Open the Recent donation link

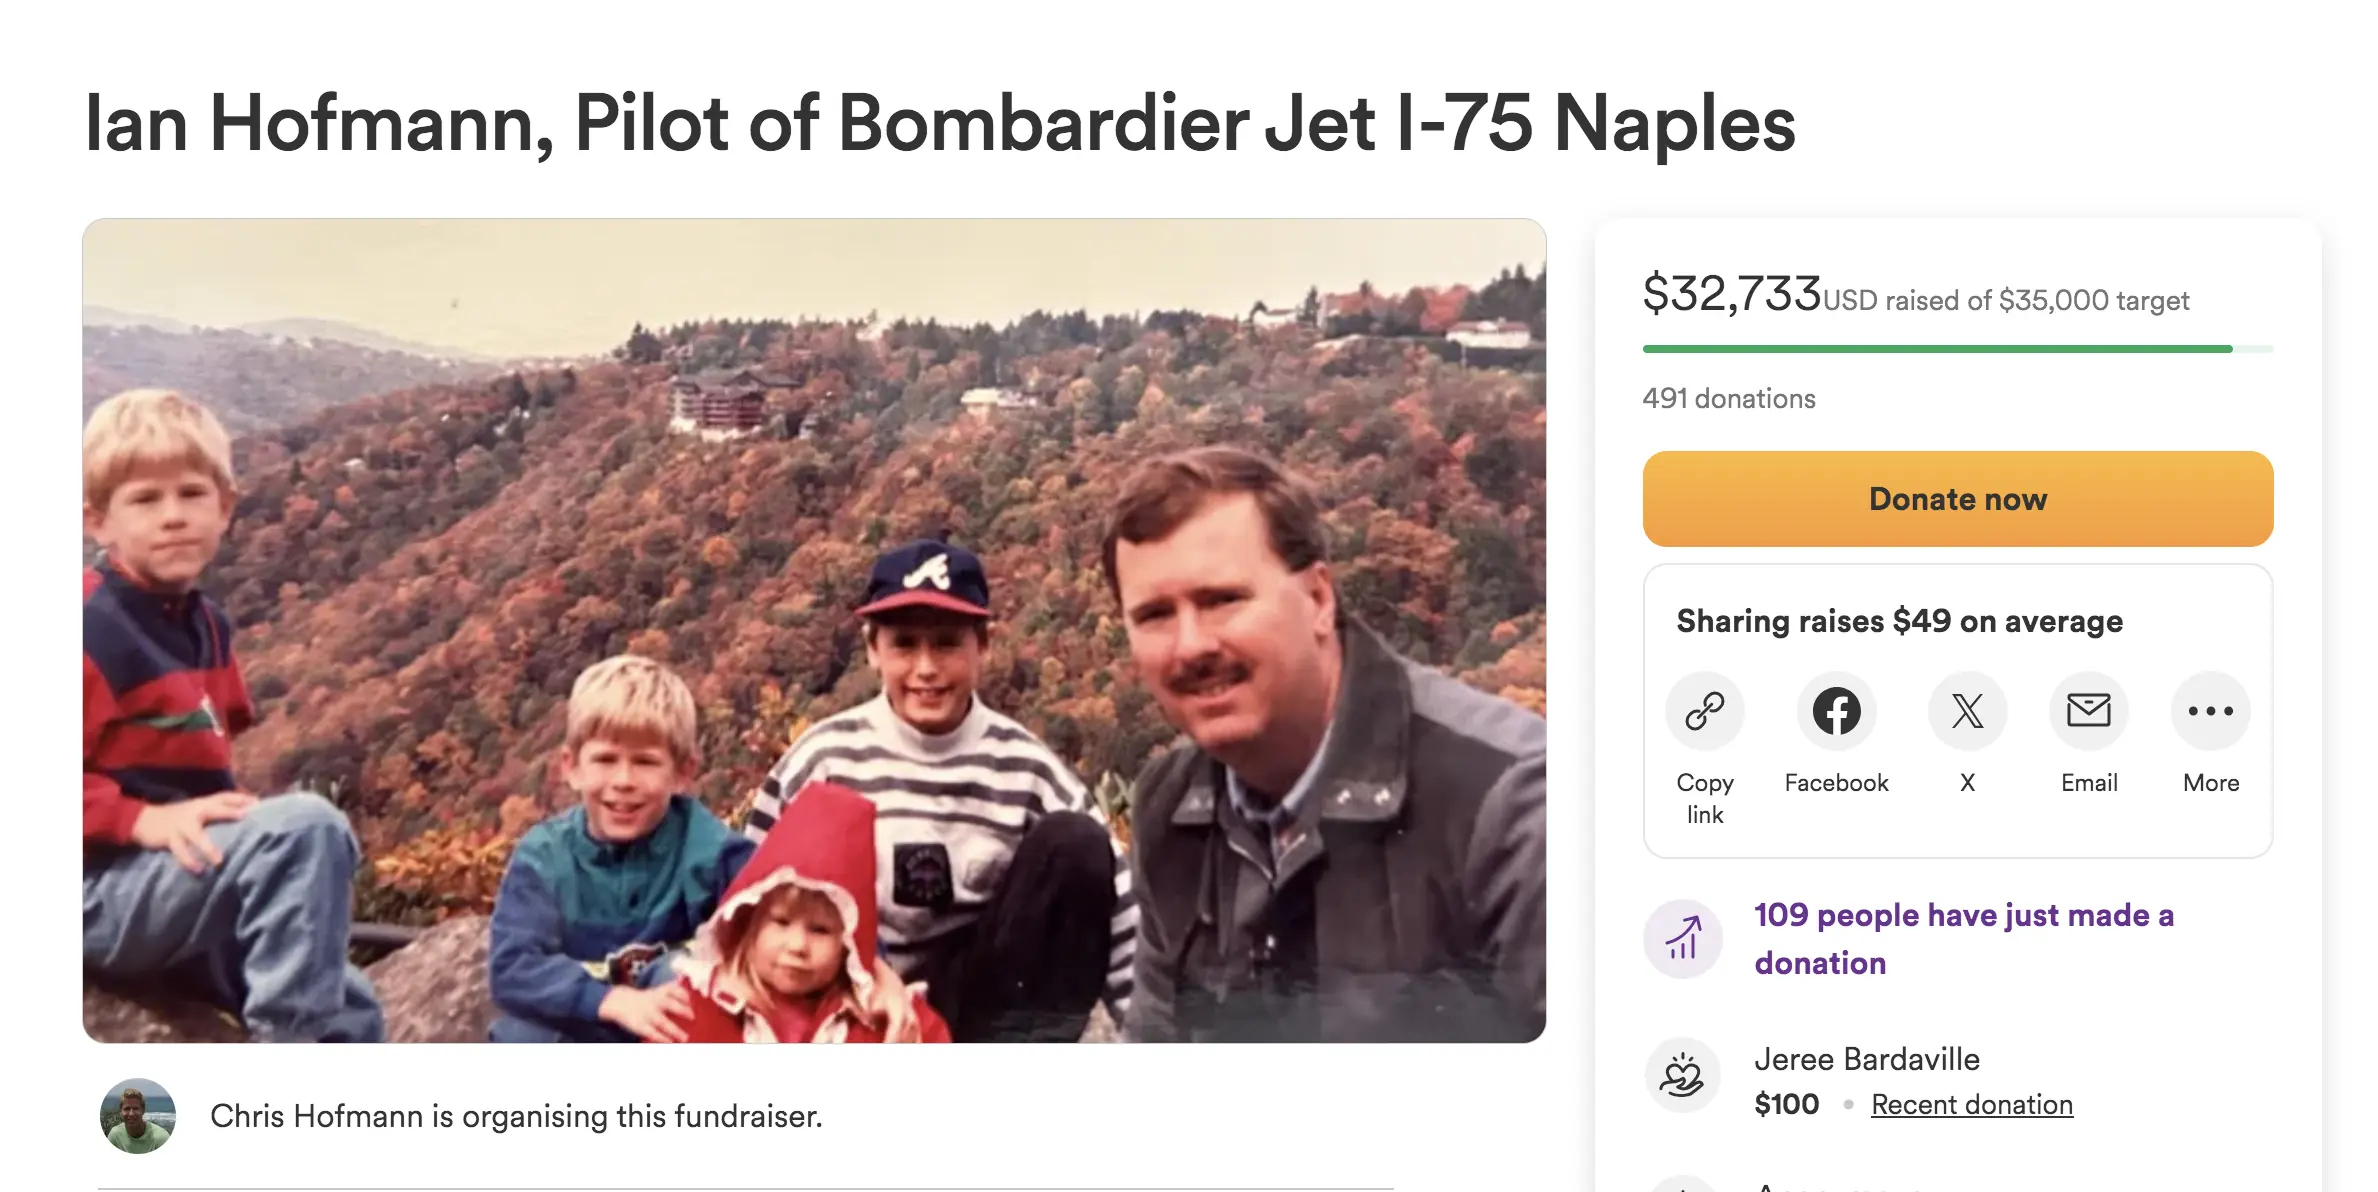pos(1971,1105)
